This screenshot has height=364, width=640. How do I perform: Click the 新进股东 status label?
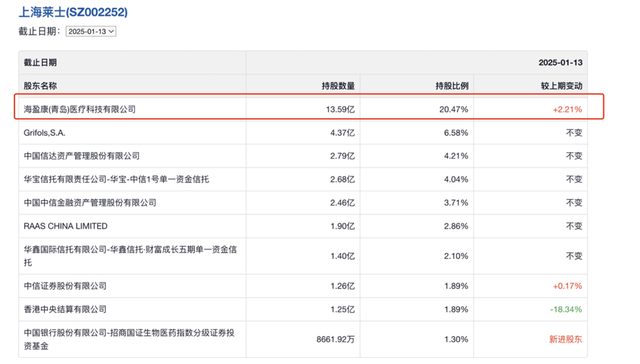[x=566, y=339]
